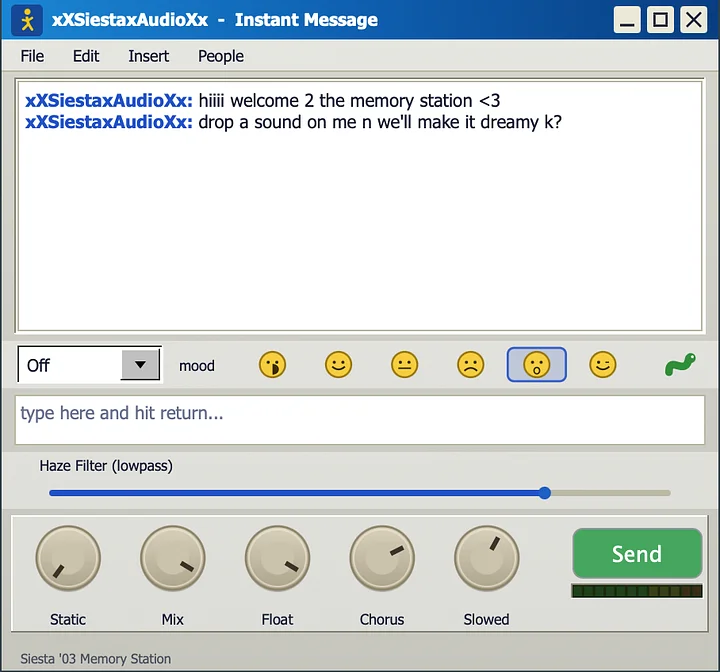
Task: Select the yelling open-mouth mood emoji
Action: (272, 365)
